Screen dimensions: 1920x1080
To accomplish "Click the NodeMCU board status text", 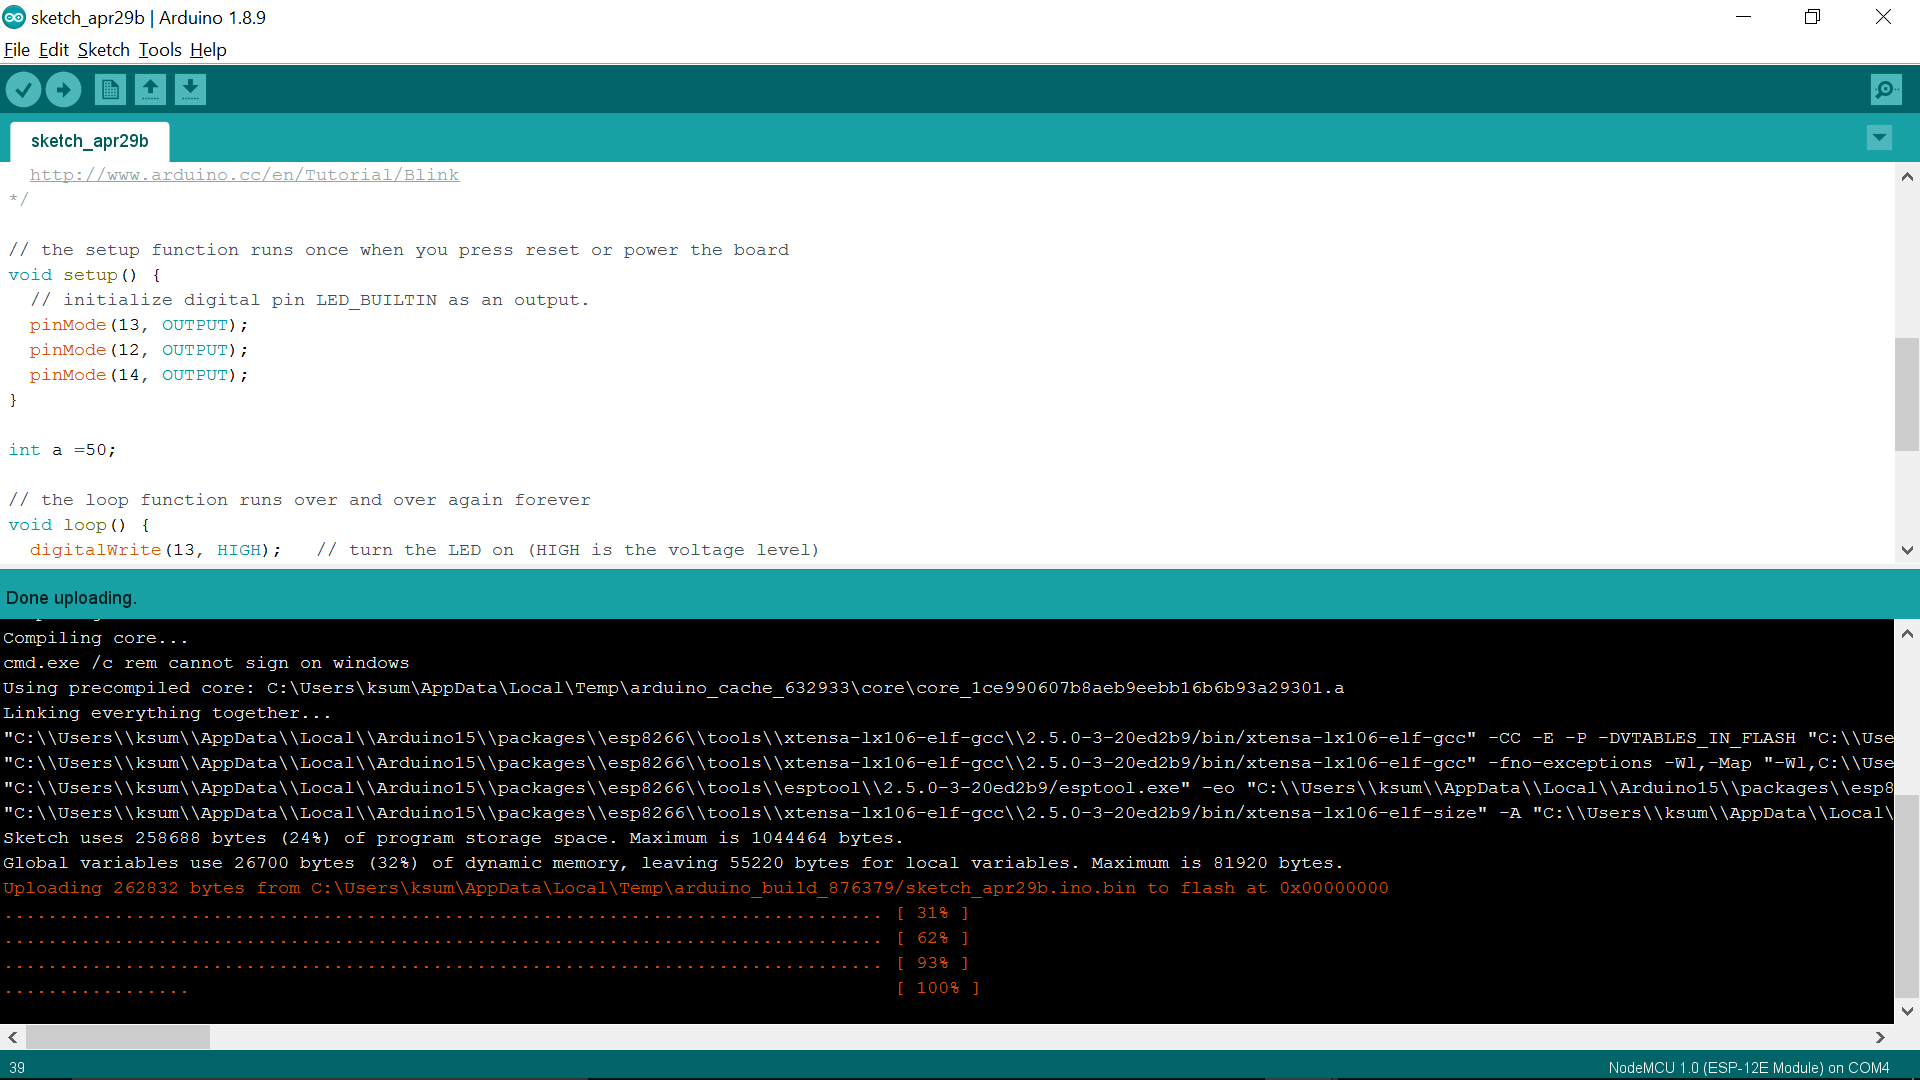I will tap(1748, 1068).
